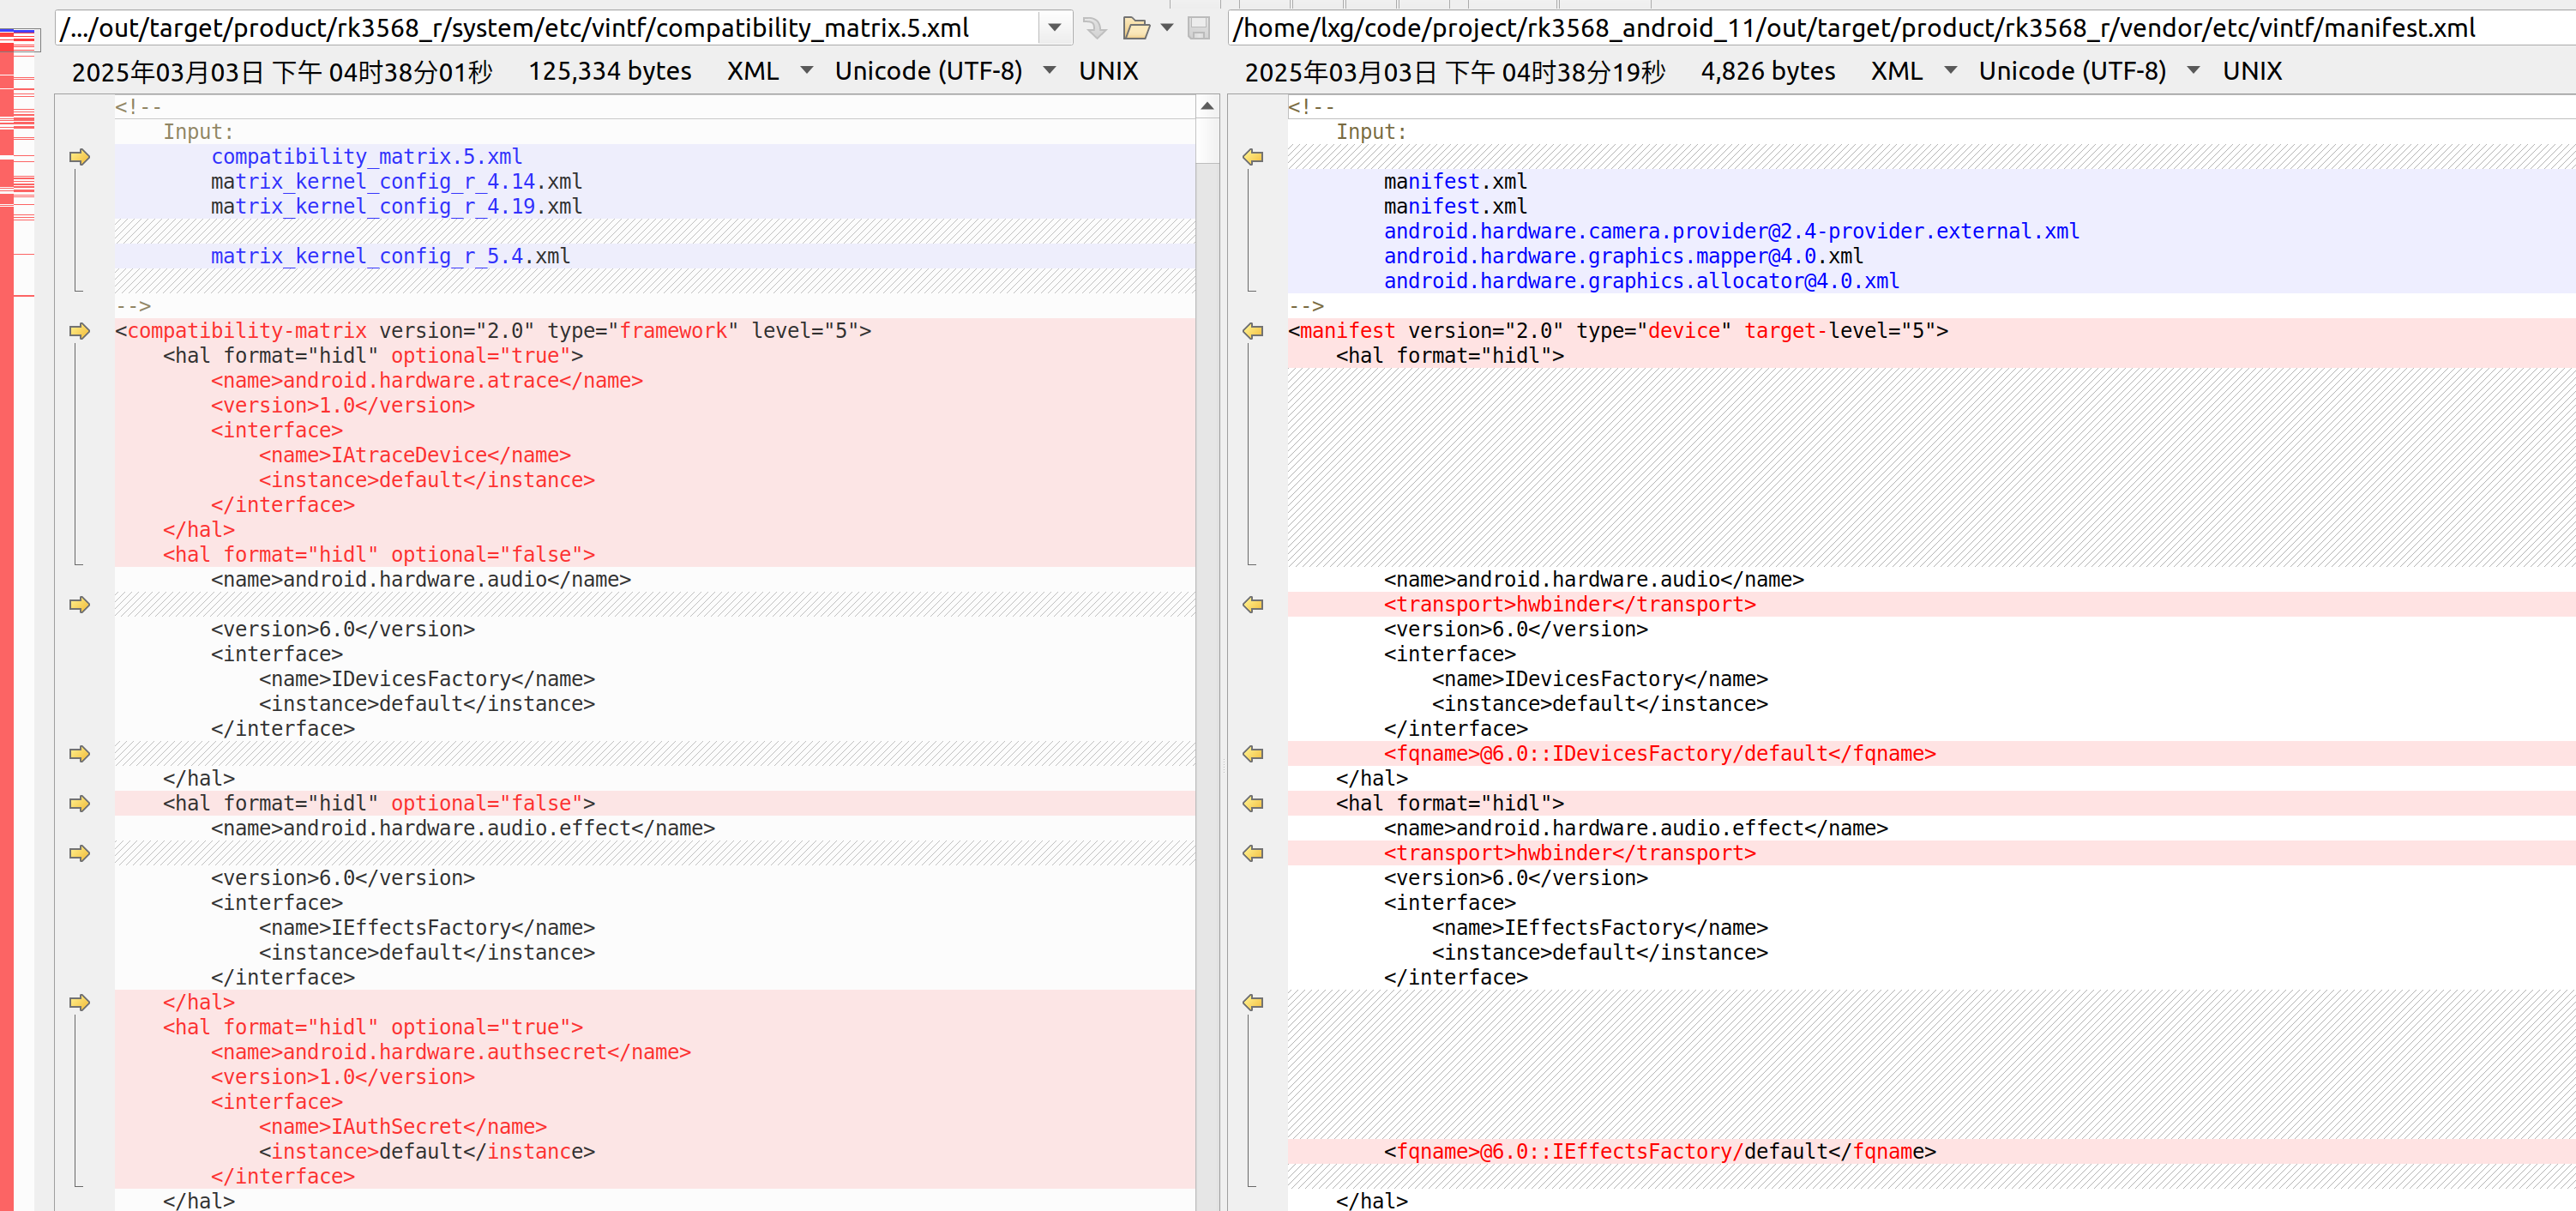Click line with IAtraceDevice interface name
Image resolution: width=2576 pixels, height=1211 pixels.
415,455
